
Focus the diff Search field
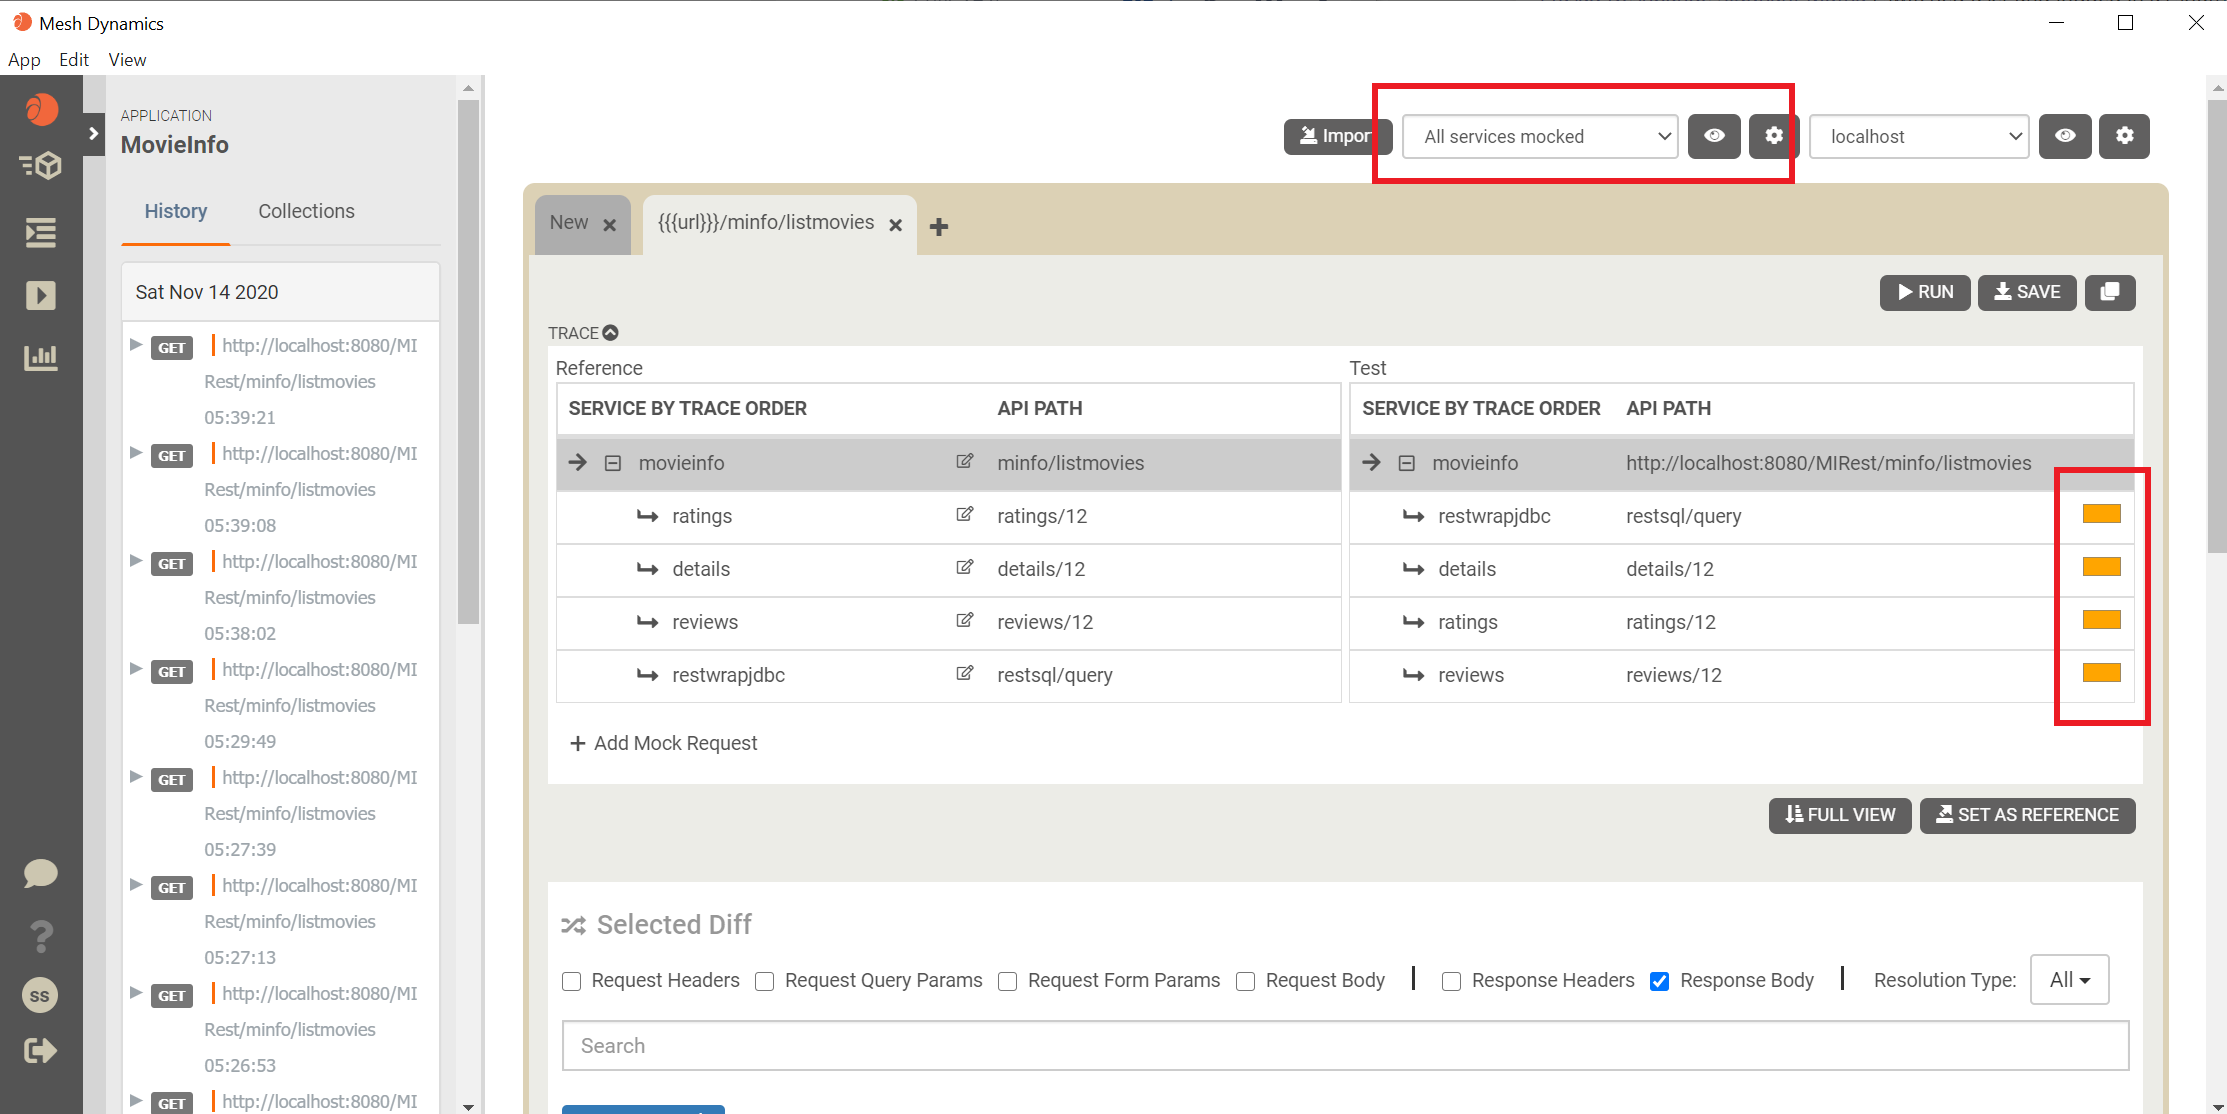[1345, 1046]
